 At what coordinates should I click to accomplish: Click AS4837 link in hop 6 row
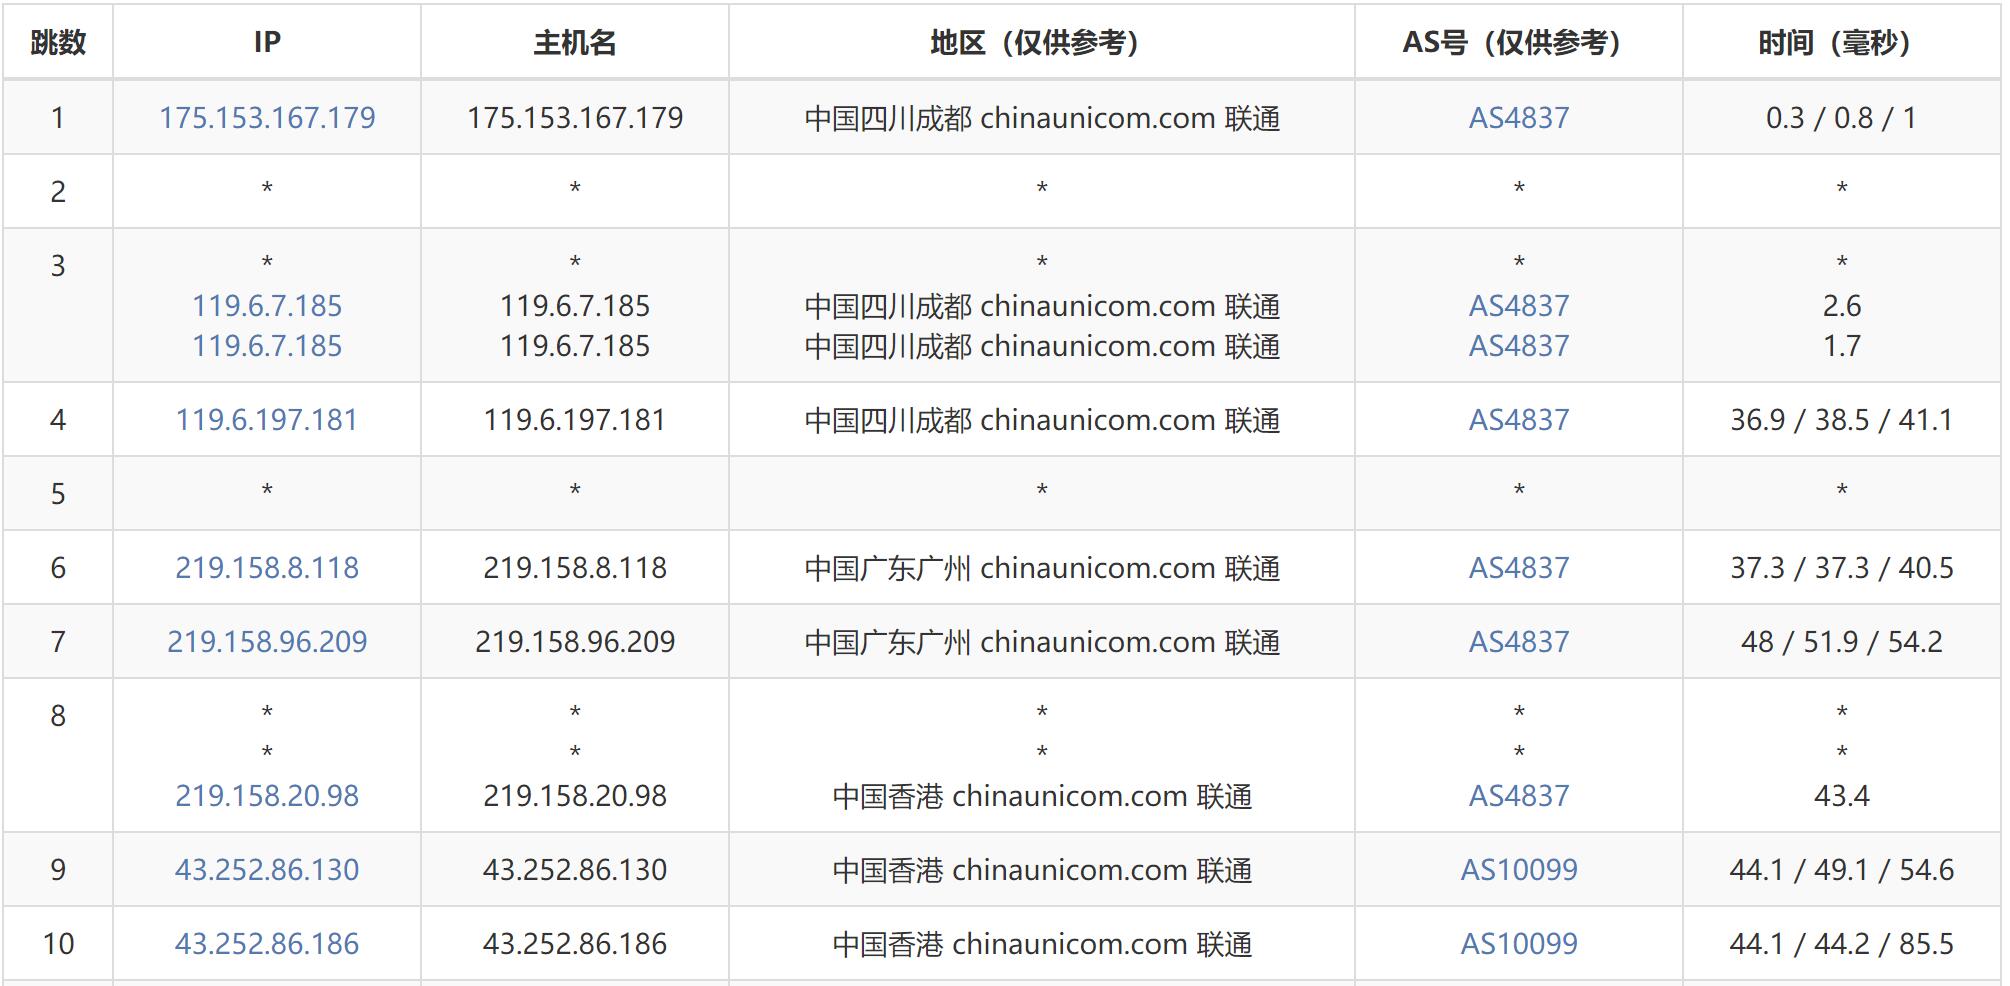[x=1518, y=568]
